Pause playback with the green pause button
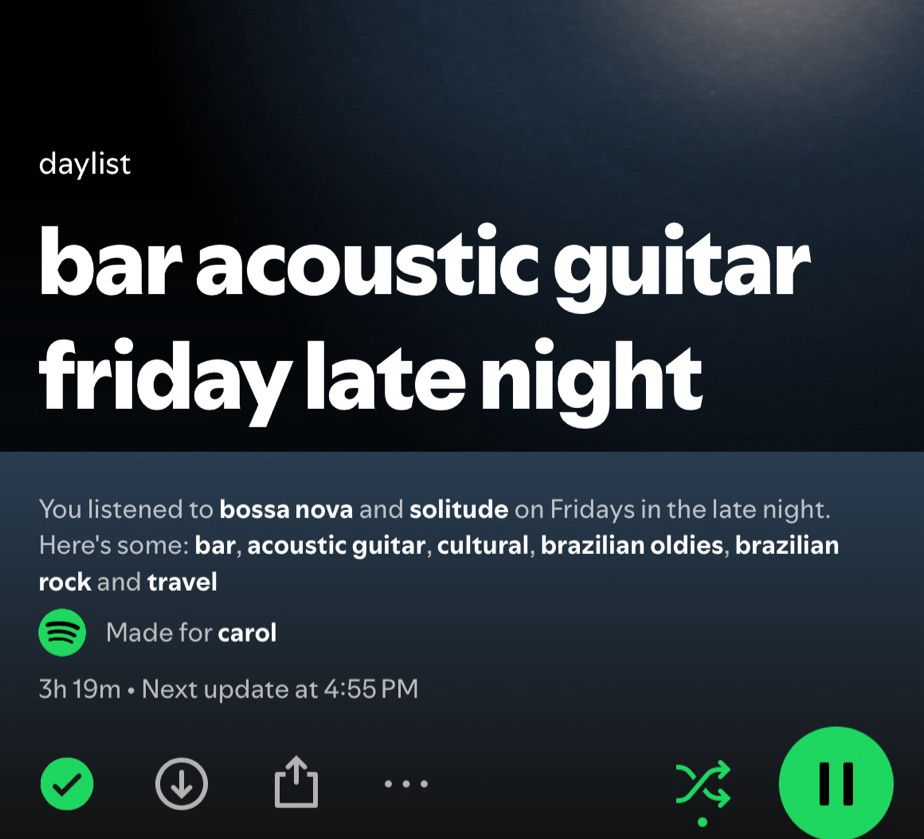Screen dimensions: 924x839 [836, 784]
